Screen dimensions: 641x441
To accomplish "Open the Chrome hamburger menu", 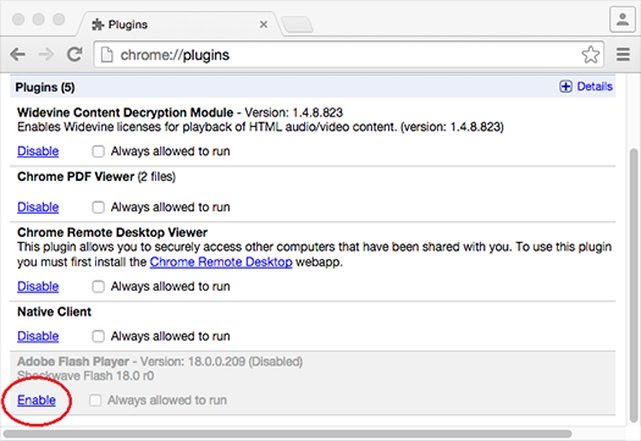I will 623,54.
